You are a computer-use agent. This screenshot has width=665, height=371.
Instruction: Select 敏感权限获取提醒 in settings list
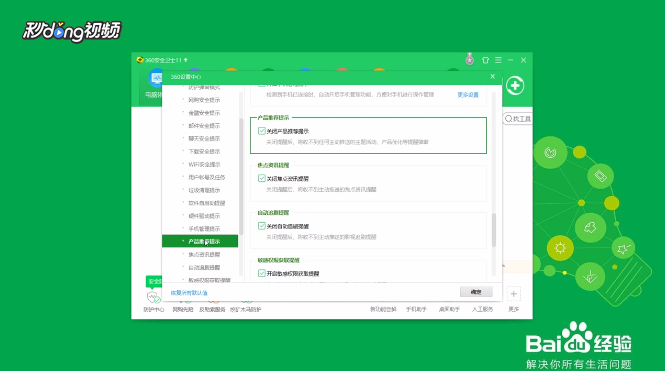point(210,280)
